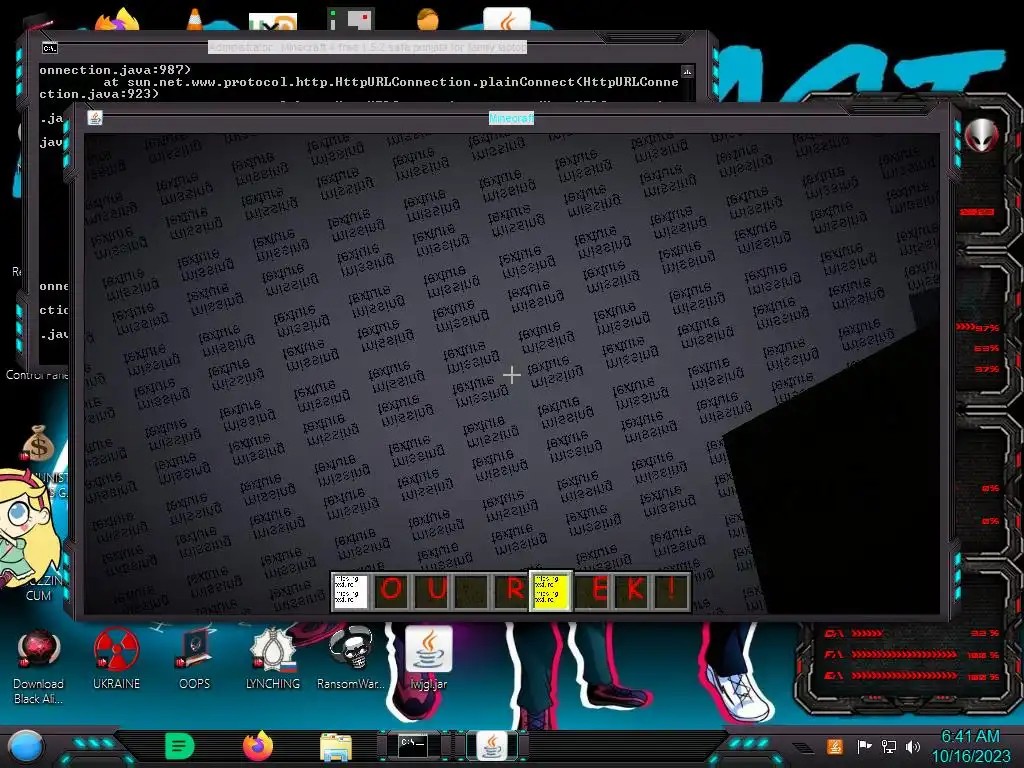This screenshot has height=768, width=1024.
Task: Select the hotbar slot showing letter O
Action: pyautogui.click(x=391, y=590)
